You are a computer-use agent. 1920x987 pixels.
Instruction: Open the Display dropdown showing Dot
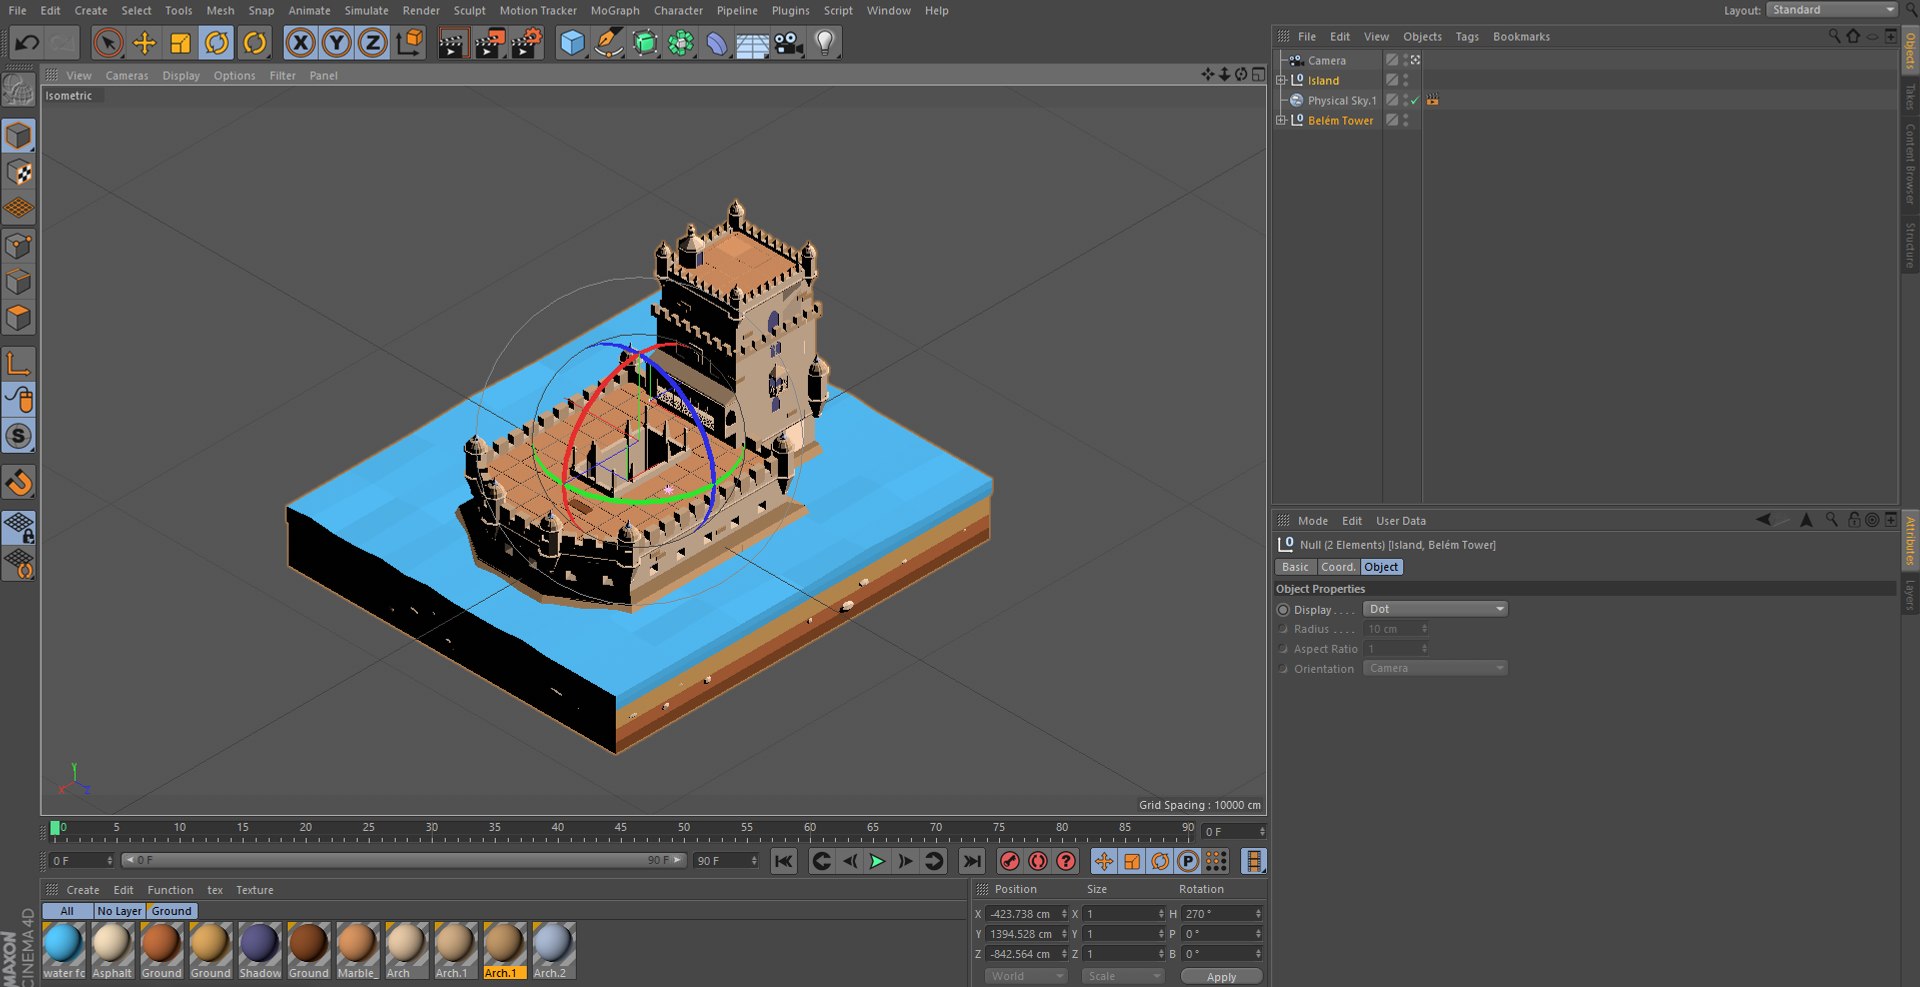pyautogui.click(x=1435, y=609)
